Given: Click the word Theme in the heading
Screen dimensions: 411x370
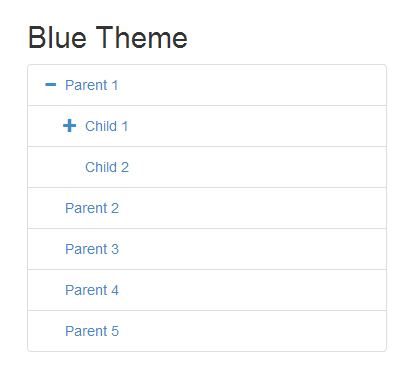Looking at the screenshot, I should (x=142, y=38).
